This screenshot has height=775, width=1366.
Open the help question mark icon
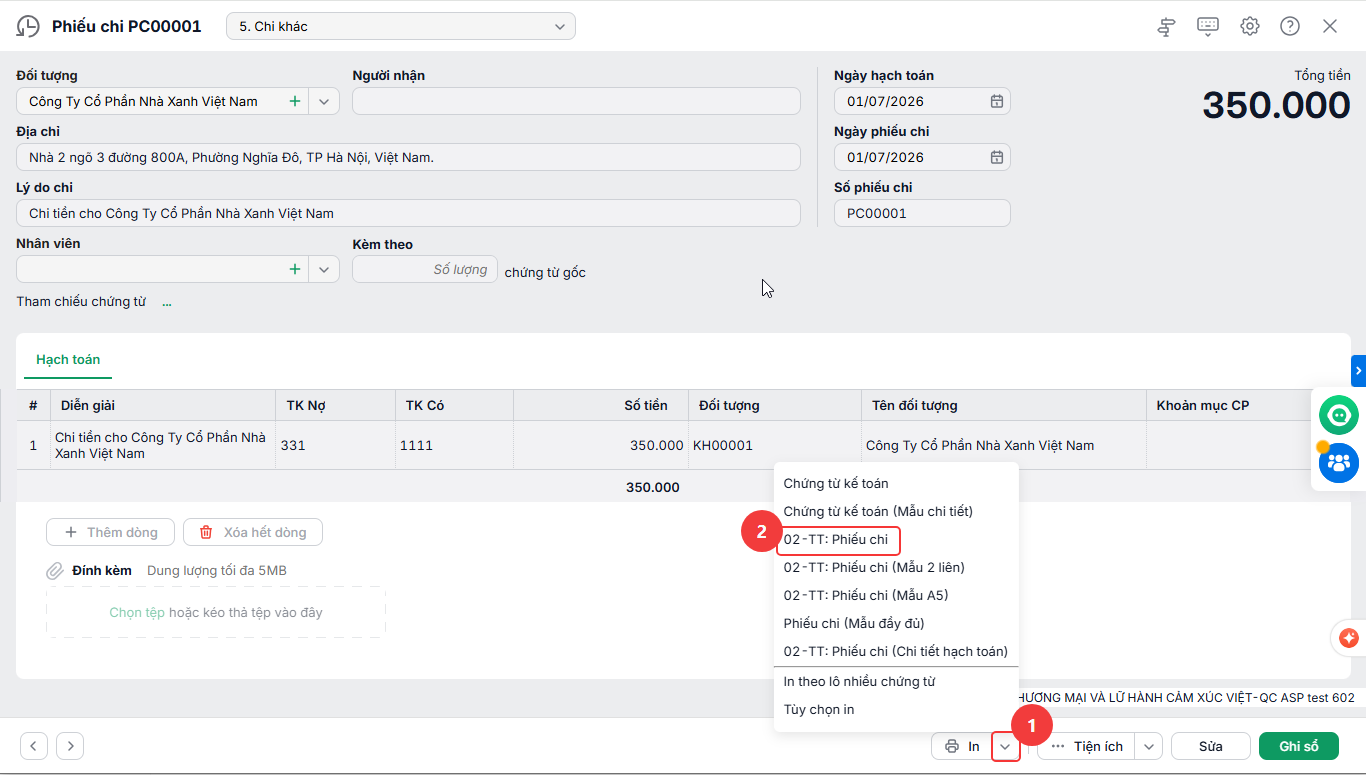click(1290, 27)
